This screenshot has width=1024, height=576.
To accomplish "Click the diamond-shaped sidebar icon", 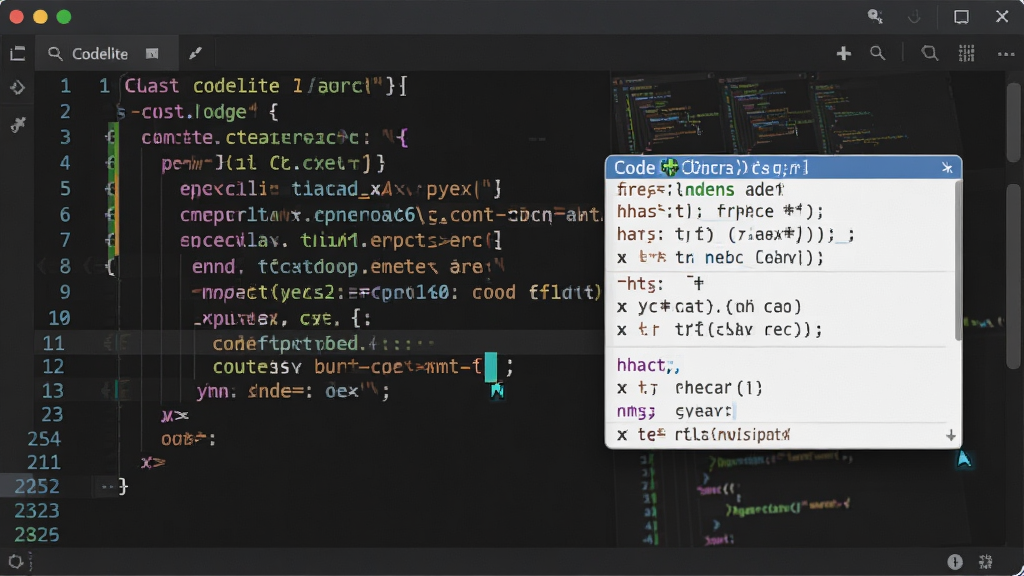I will [x=18, y=87].
